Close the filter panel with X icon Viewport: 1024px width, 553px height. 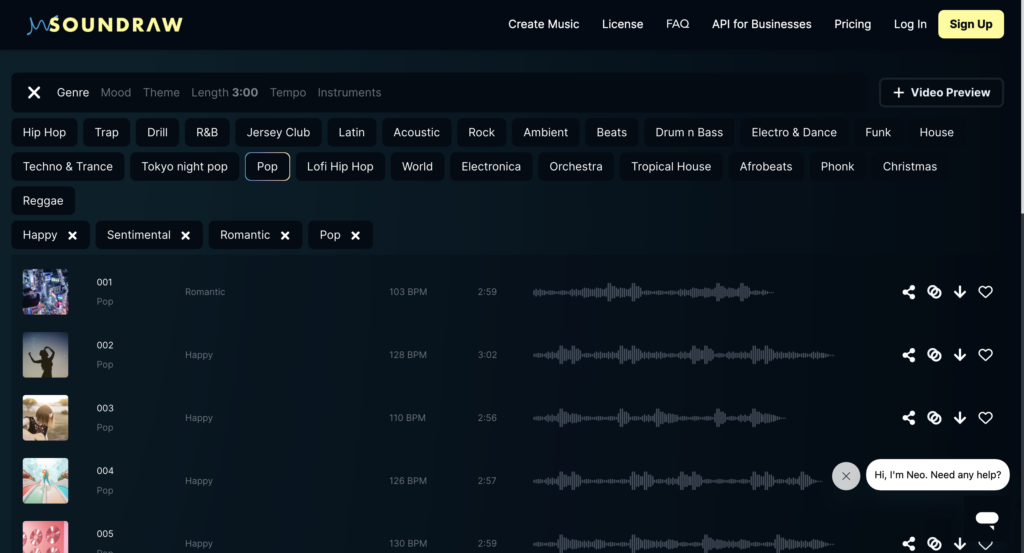coord(34,92)
